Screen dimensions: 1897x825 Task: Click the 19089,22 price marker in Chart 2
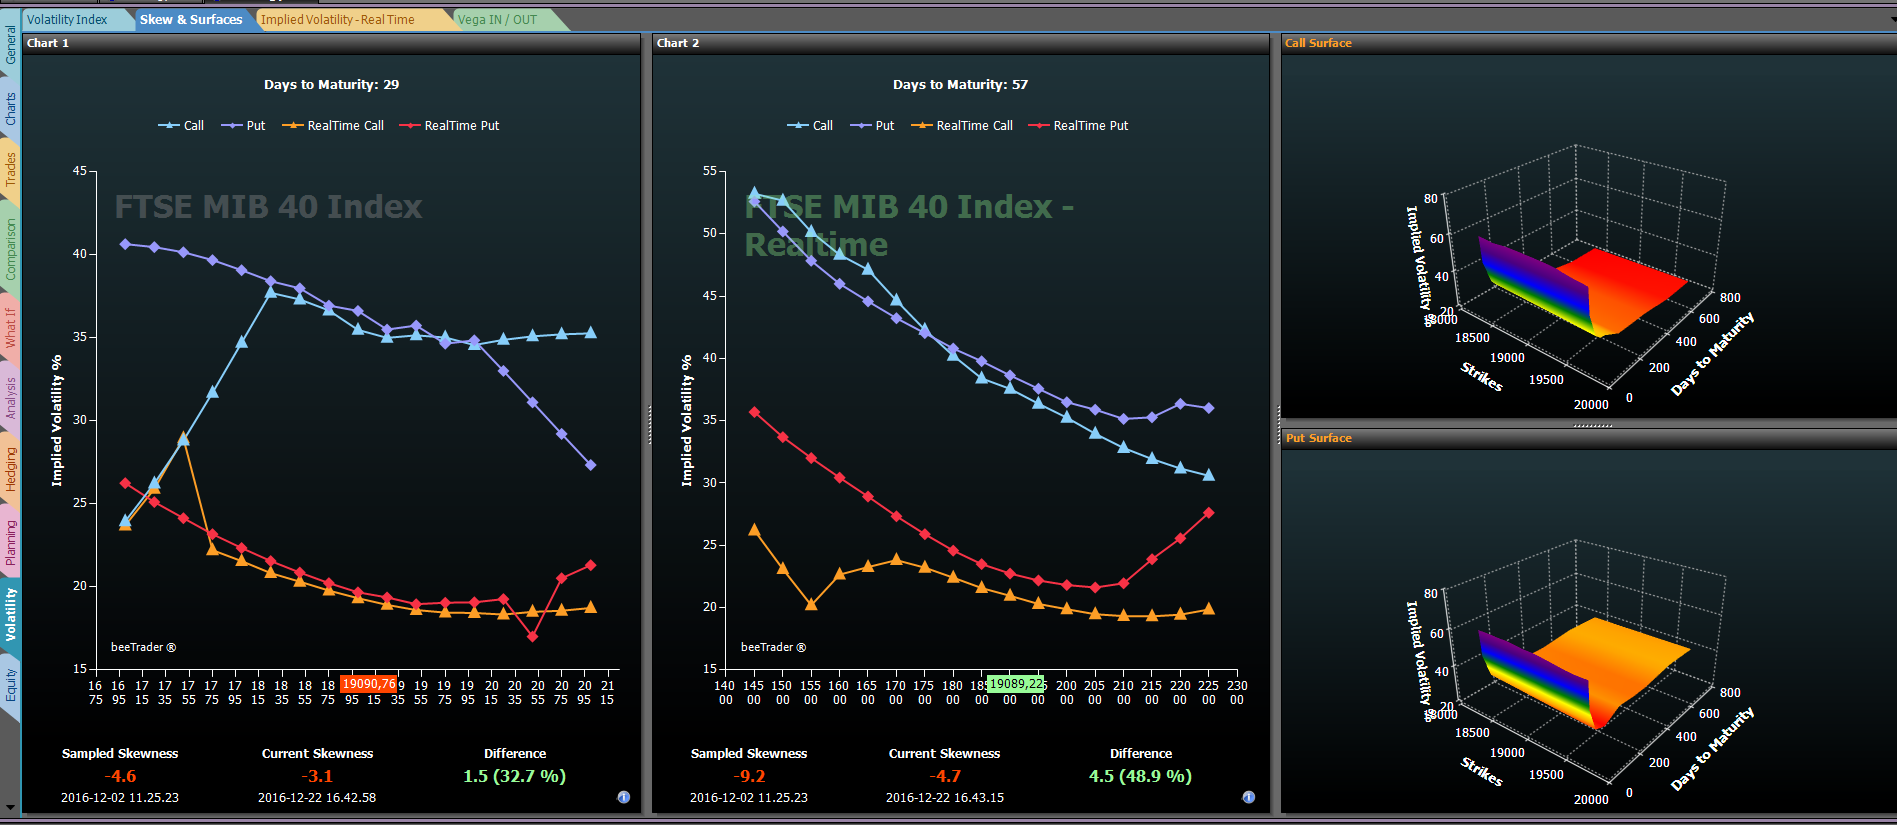1016,684
